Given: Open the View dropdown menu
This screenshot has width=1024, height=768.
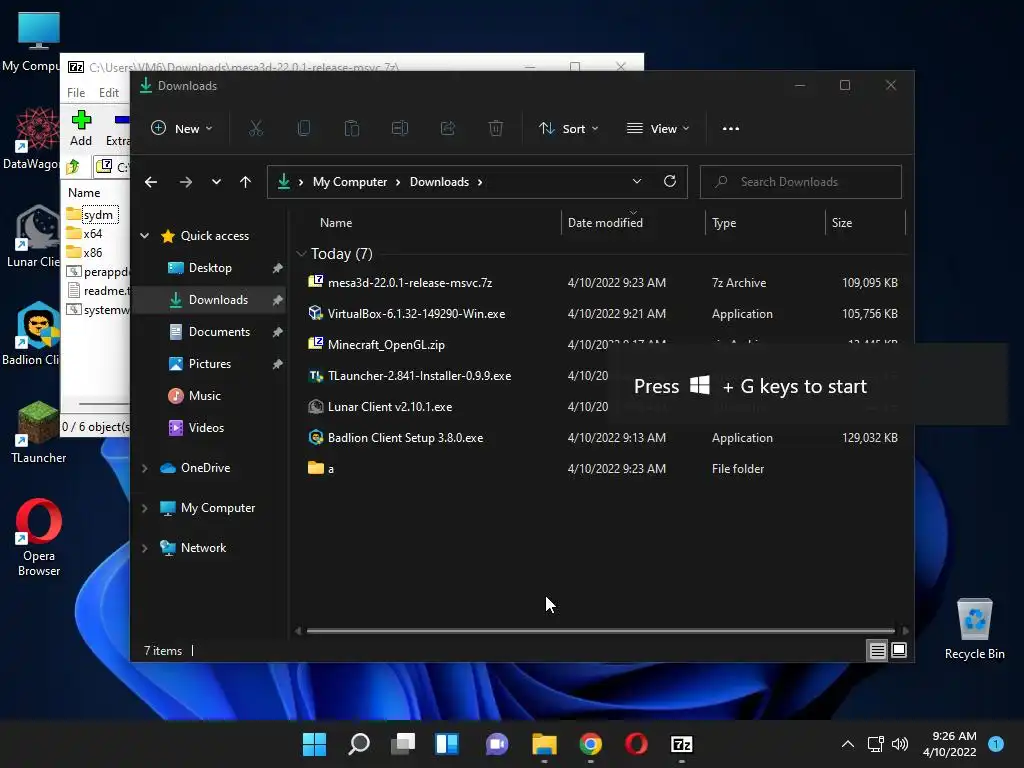Looking at the screenshot, I should [658, 129].
